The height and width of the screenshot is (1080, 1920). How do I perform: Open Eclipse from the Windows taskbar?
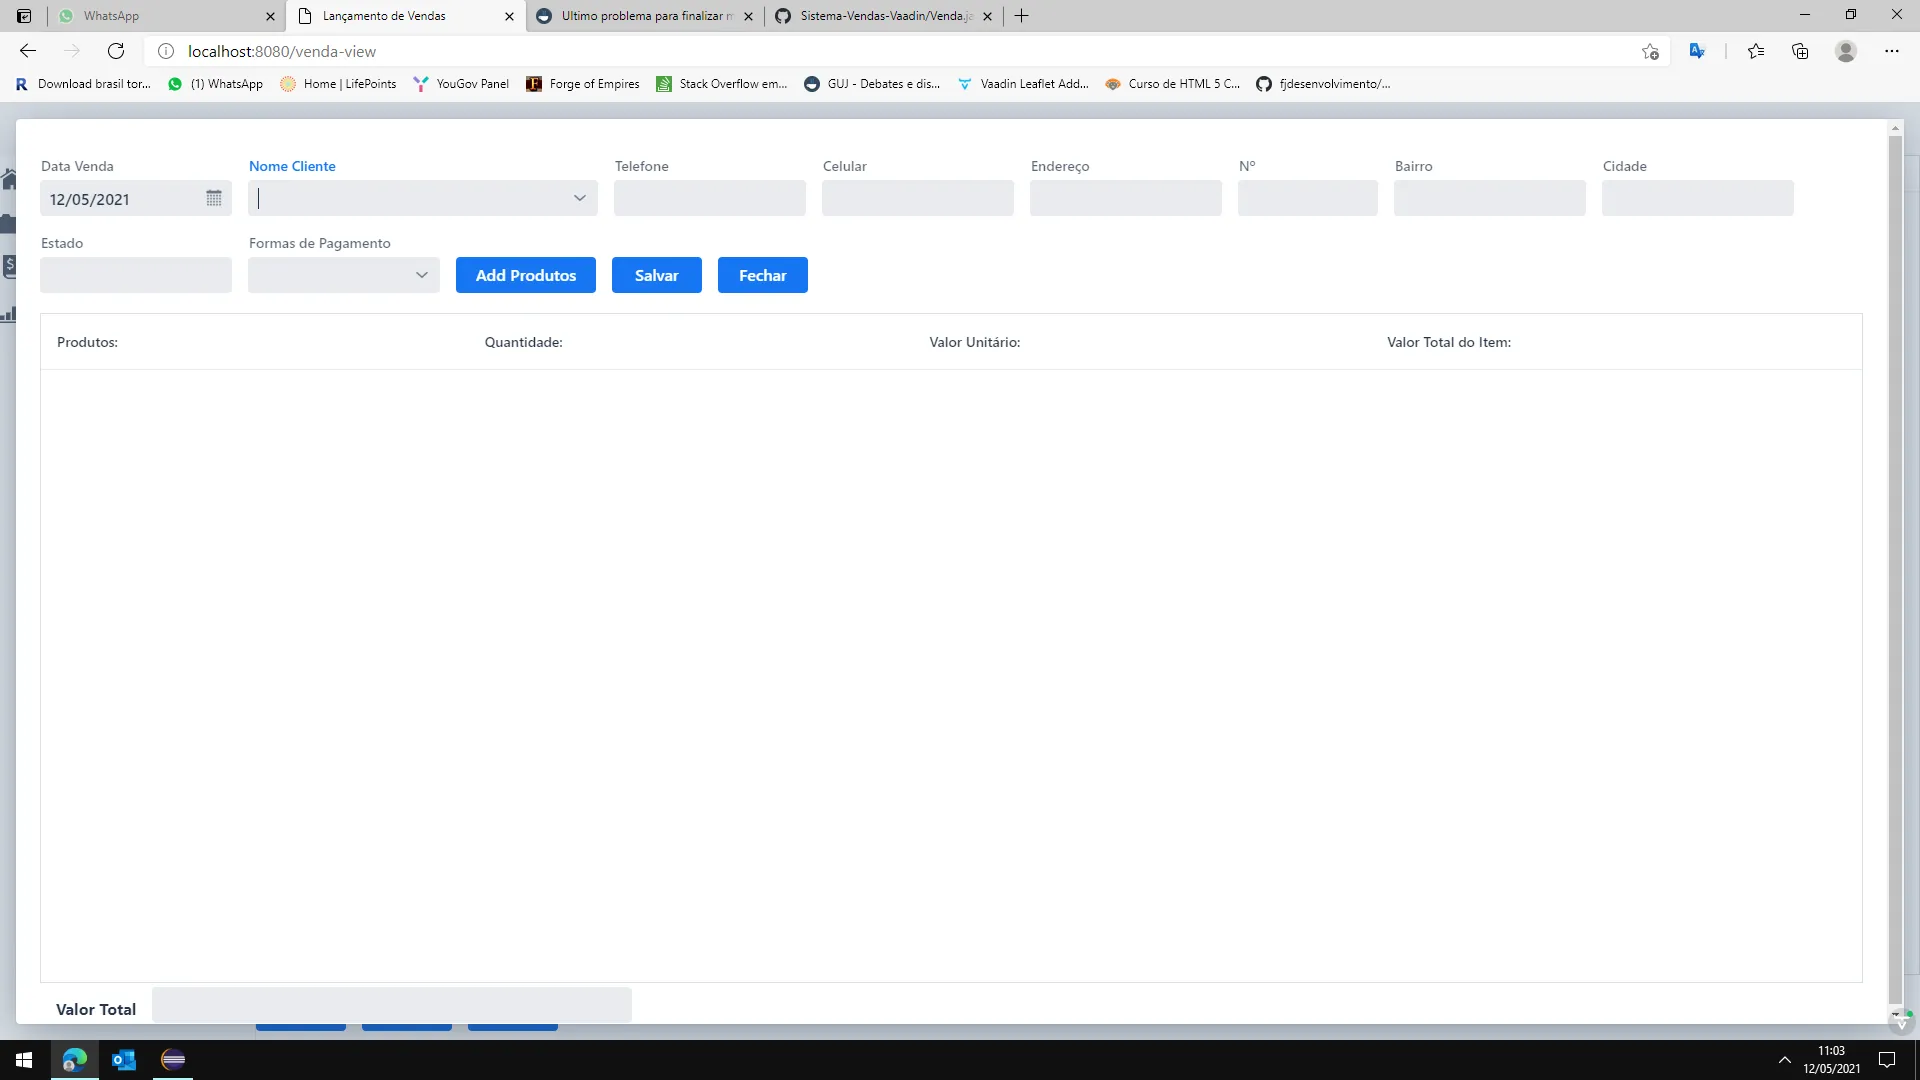pyautogui.click(x=173, y=1060)
